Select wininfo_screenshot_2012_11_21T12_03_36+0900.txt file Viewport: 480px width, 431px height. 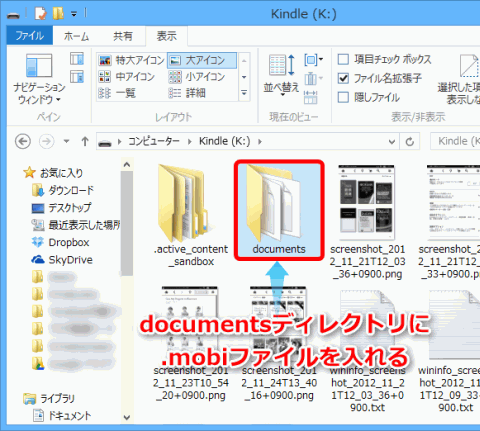point(367,350)
